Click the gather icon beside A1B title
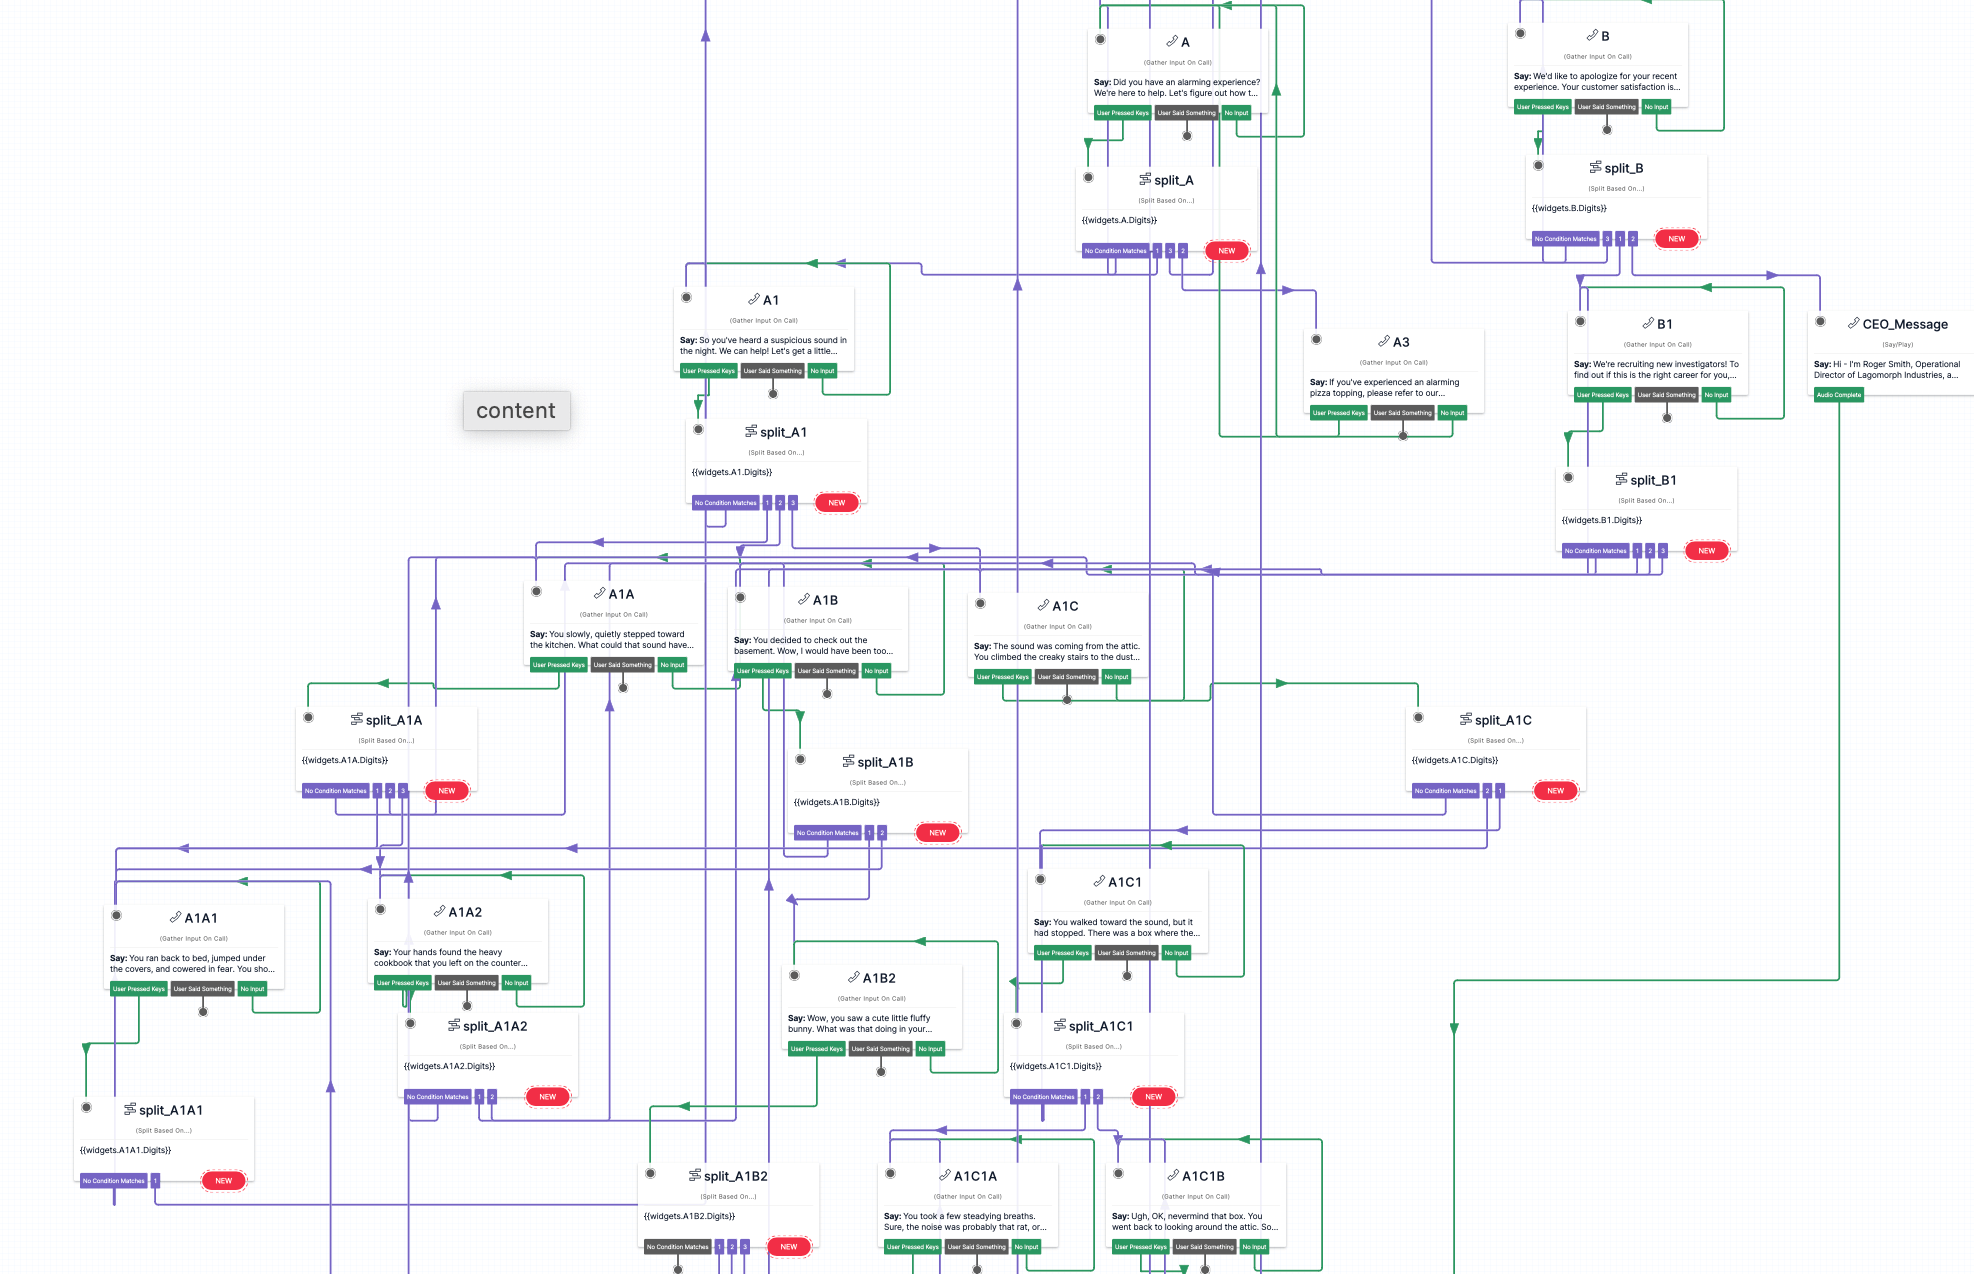Viewport: 1974px width, 1274px height. coord(804,599)
